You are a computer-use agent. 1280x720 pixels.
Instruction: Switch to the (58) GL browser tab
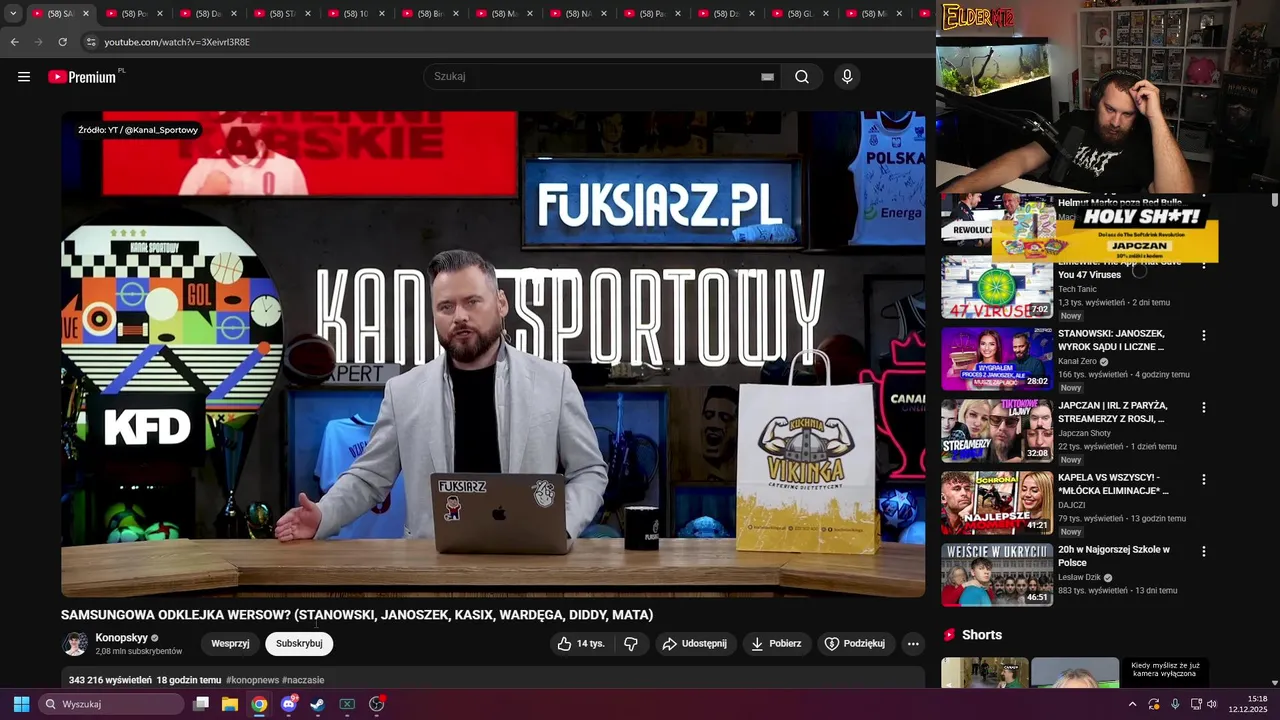tap(801, 14)
